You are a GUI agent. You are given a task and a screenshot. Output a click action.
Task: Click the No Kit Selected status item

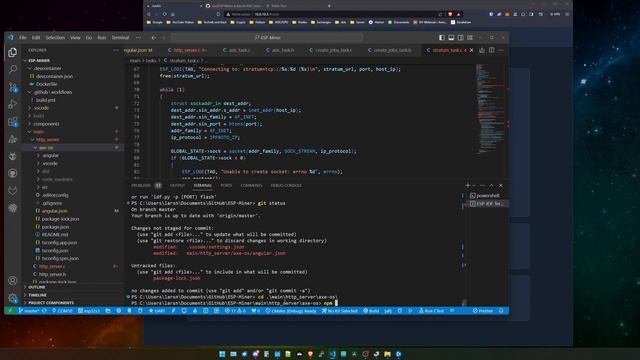[x=339, y=311]
